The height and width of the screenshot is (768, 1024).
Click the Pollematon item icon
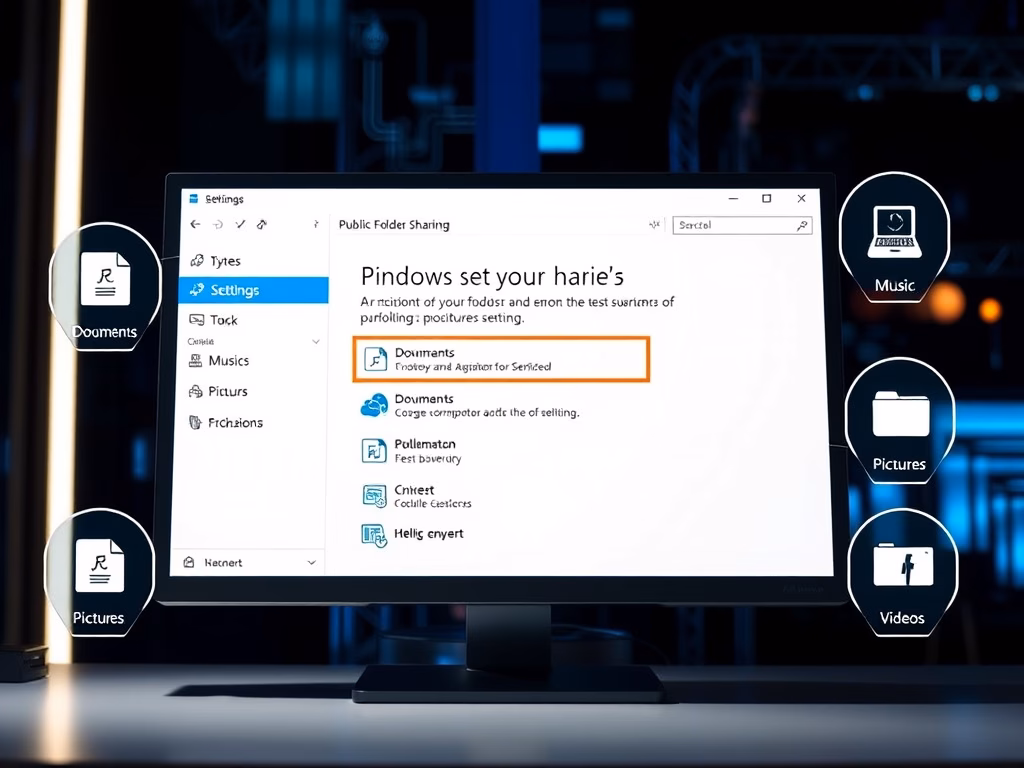point(373,450)
